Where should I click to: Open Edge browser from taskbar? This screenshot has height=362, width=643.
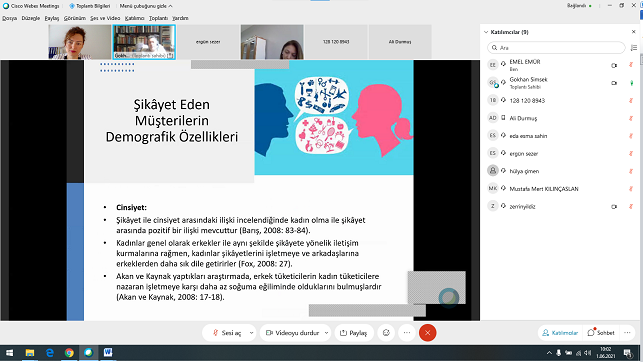click(49, 353)
